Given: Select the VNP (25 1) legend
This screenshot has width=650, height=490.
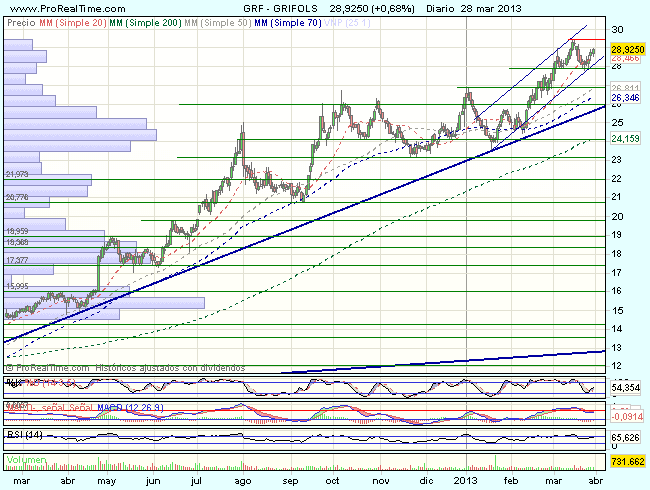Looking at the screenshot, I should coord(347,23).
